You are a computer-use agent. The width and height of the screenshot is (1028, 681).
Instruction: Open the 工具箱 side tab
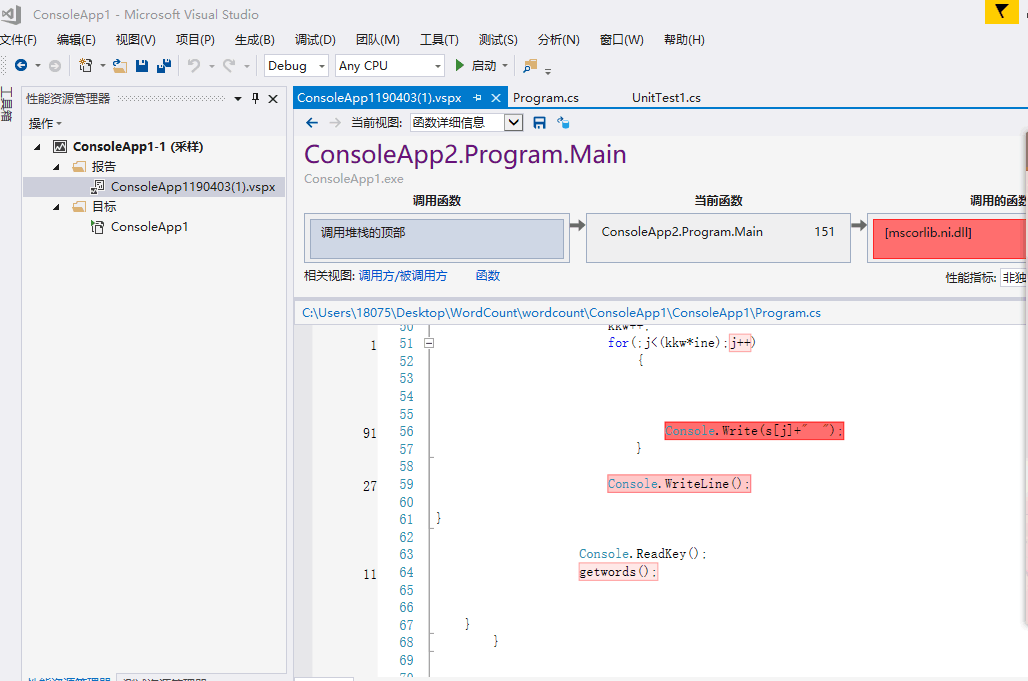(7, 104)
